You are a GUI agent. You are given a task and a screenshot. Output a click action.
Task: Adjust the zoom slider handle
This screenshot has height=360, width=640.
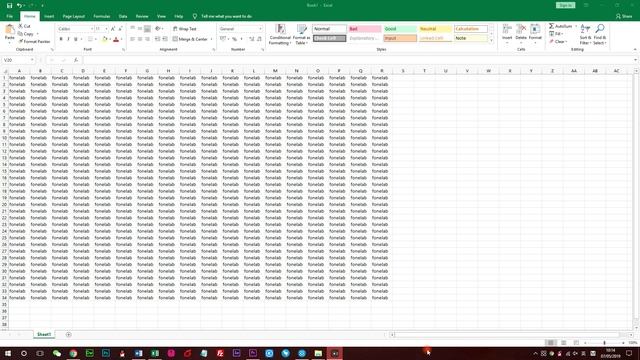[x=604, y=343]
